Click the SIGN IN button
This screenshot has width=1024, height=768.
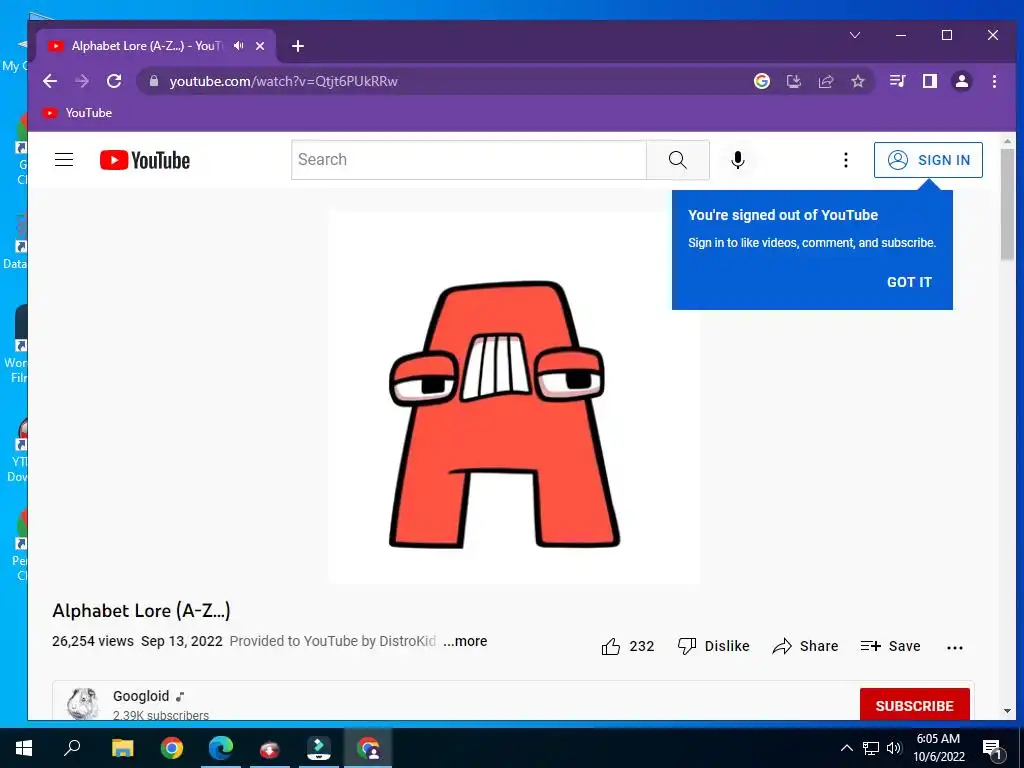click(x=928, y=160)
